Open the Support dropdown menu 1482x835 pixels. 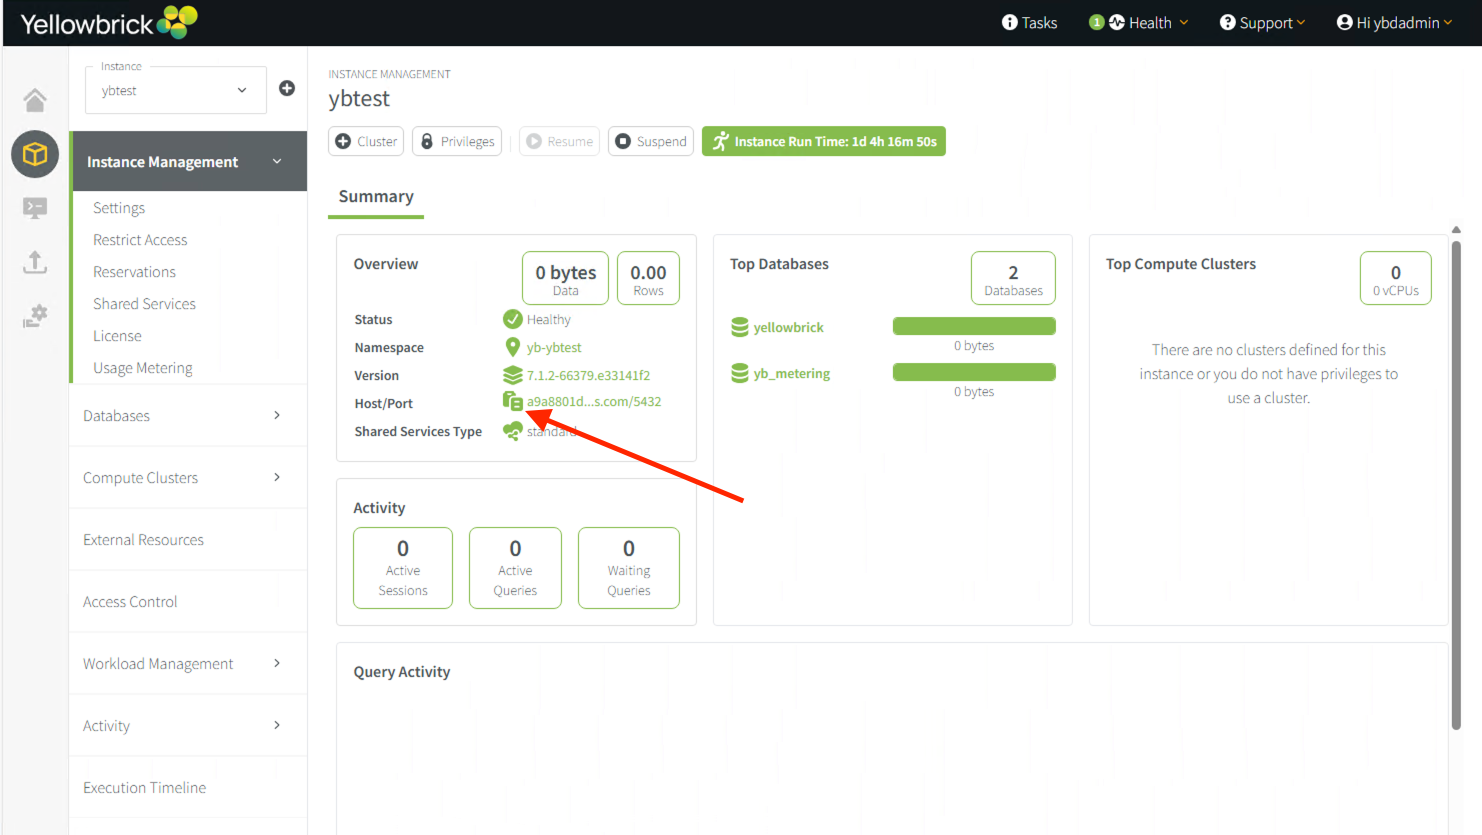point(1262,22)
